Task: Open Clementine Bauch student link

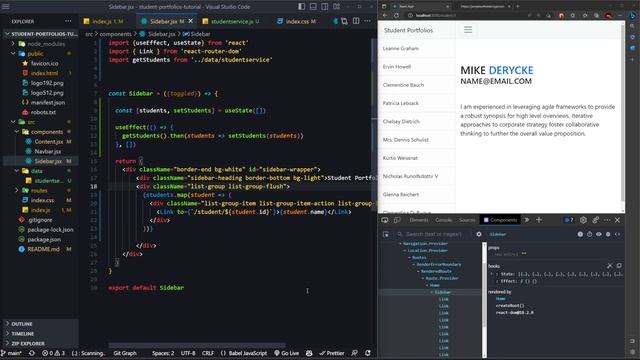Action: tap(403, 85)
